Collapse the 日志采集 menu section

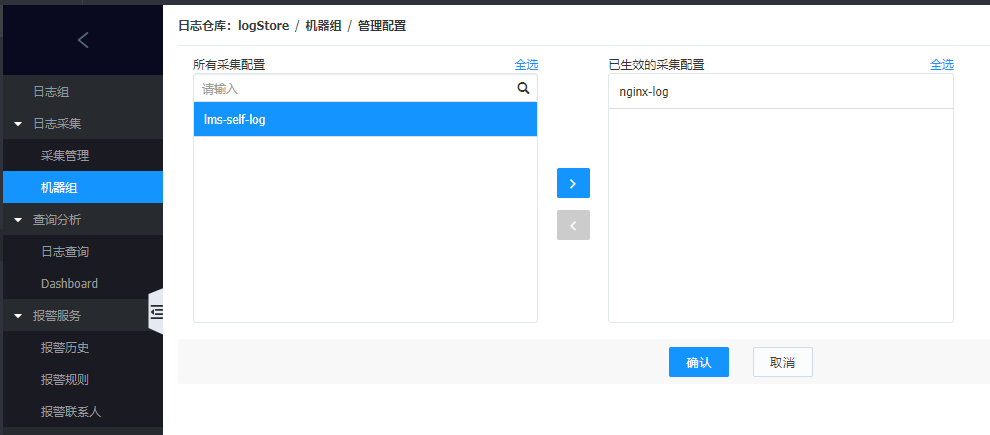tap(18, 124)
